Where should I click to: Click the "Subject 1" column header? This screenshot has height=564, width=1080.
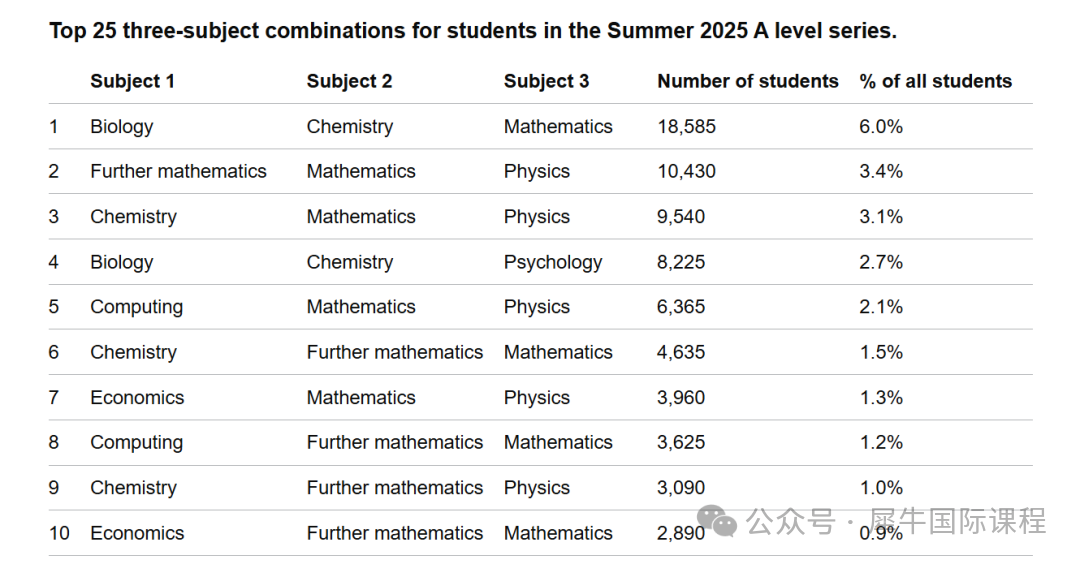[x=132, y=82]
